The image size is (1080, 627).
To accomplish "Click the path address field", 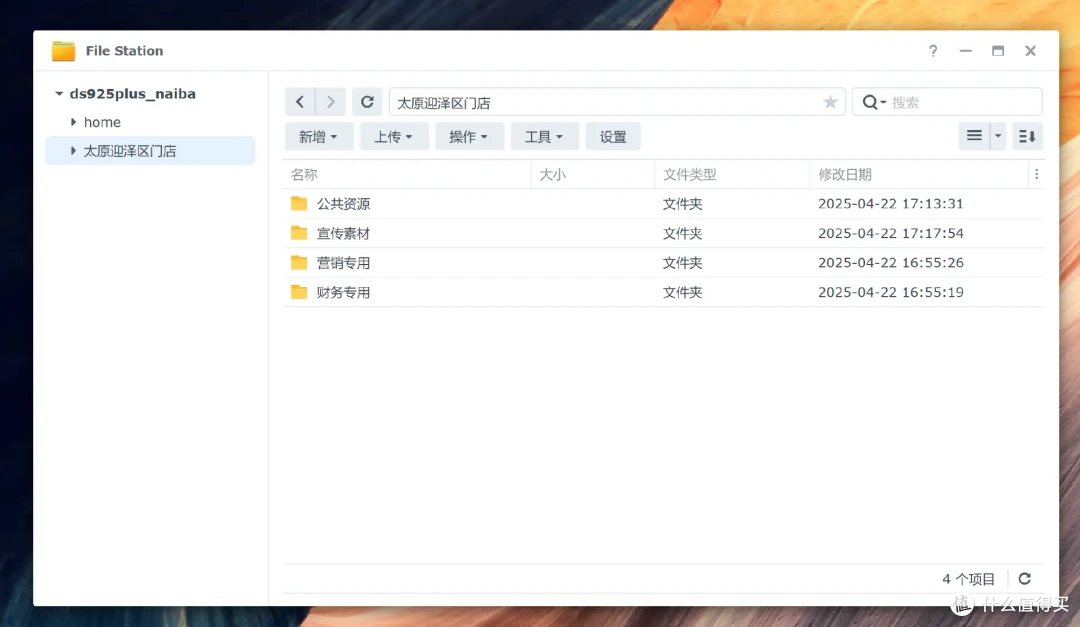I will (x=616, y=102).
